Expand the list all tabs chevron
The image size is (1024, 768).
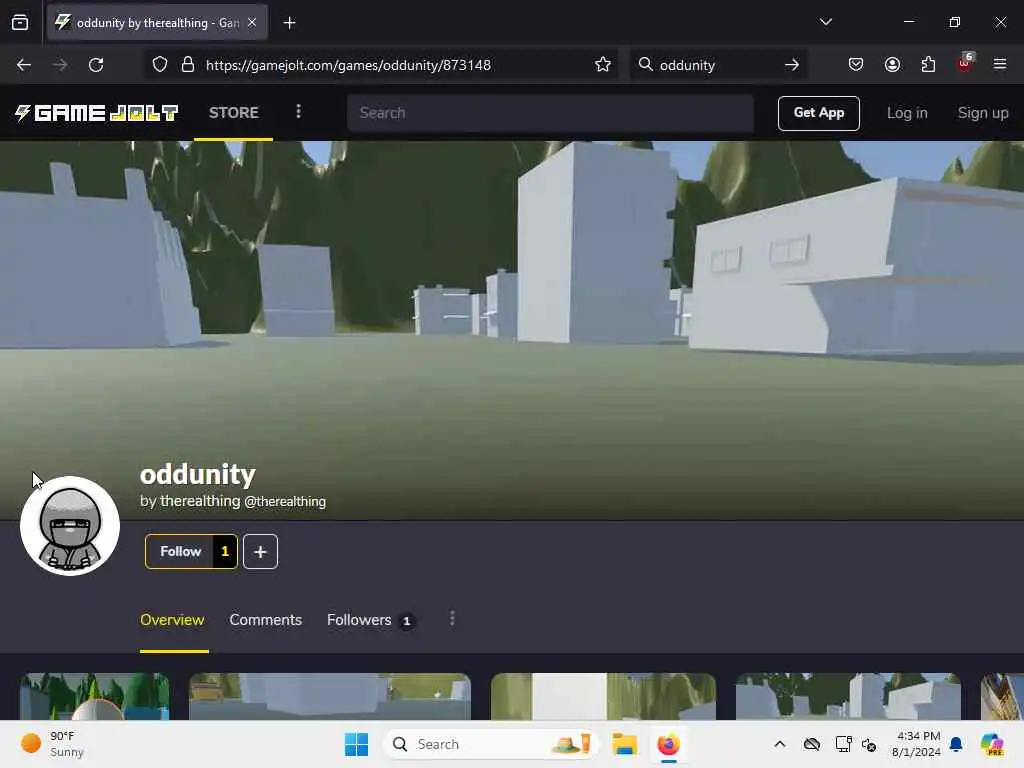coord(825,22)
